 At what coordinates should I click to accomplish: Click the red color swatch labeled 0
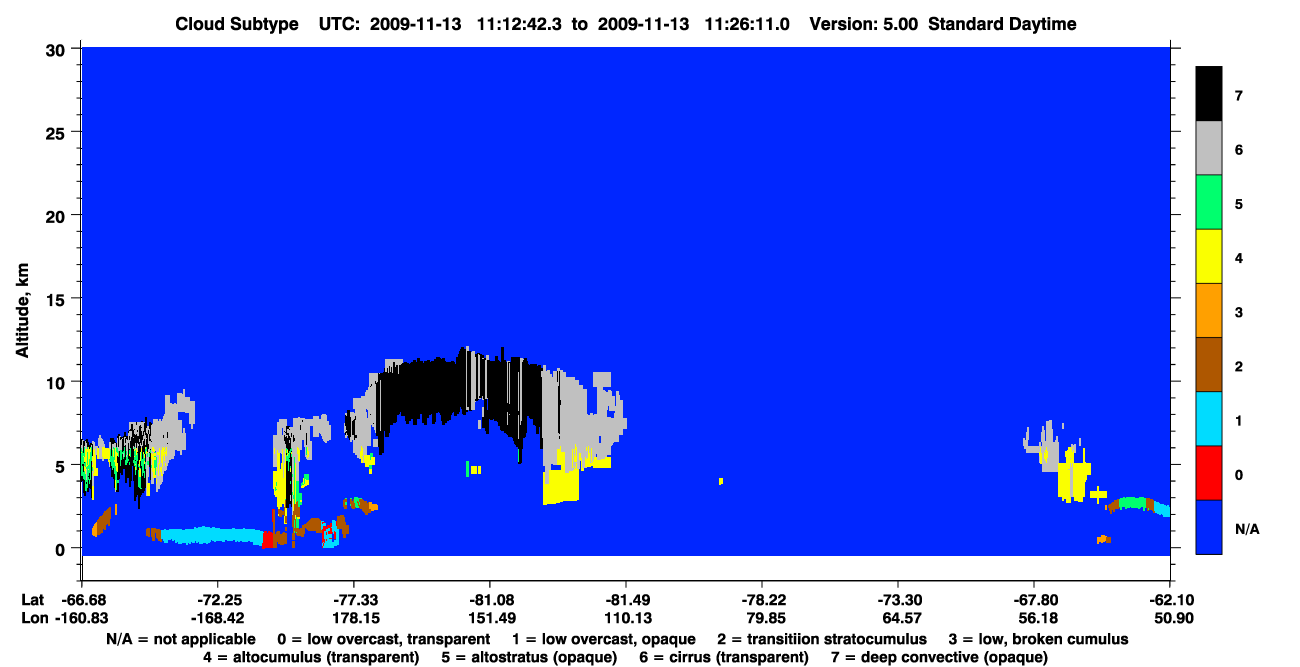pyautogui.click(x=1209, y=473)
